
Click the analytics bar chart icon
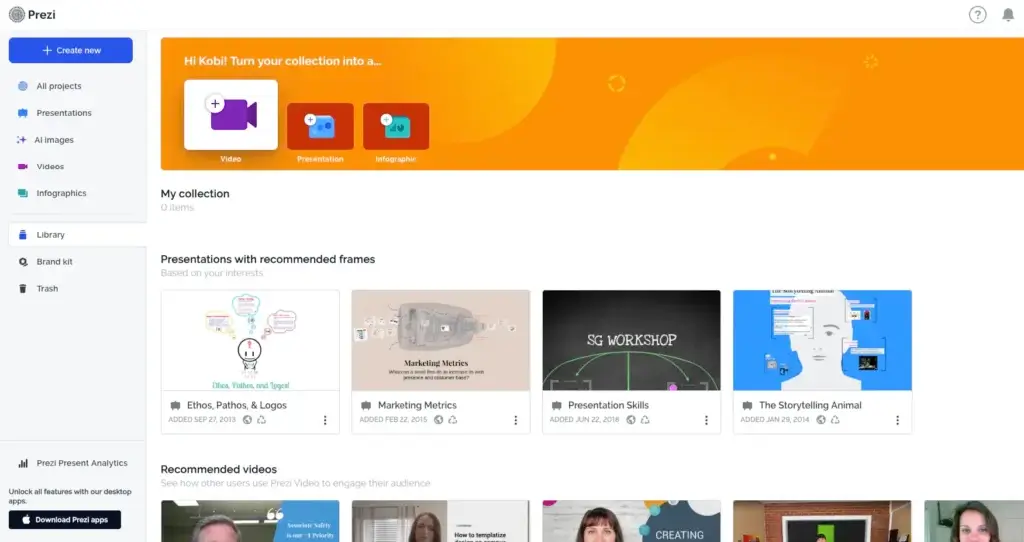point(23,463)
